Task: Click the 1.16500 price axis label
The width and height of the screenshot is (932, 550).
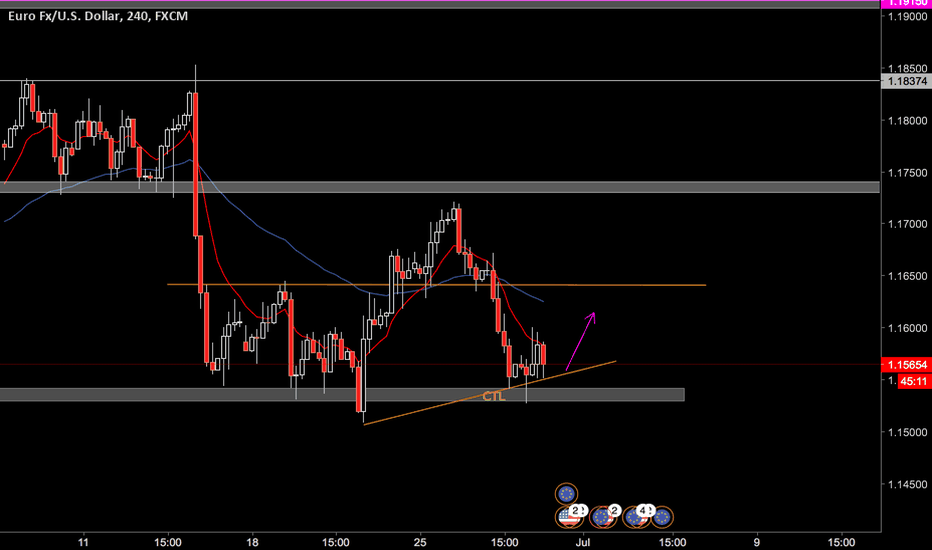Action: click(x=907, y=276)
